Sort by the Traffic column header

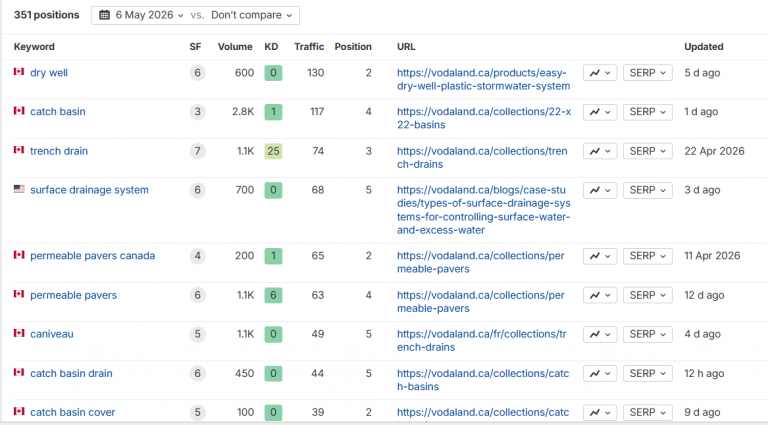(309, 47)
